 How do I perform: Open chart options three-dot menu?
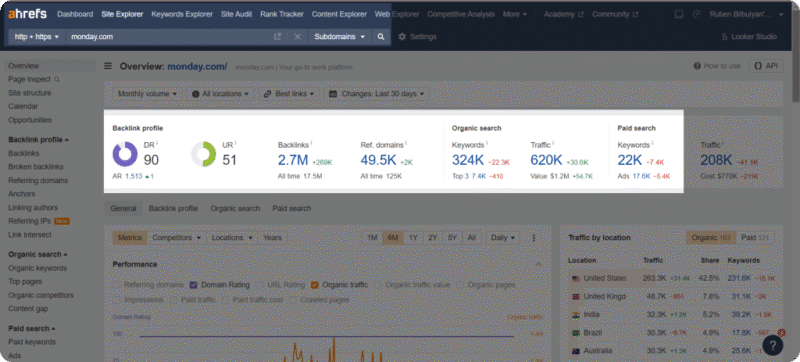534,238
